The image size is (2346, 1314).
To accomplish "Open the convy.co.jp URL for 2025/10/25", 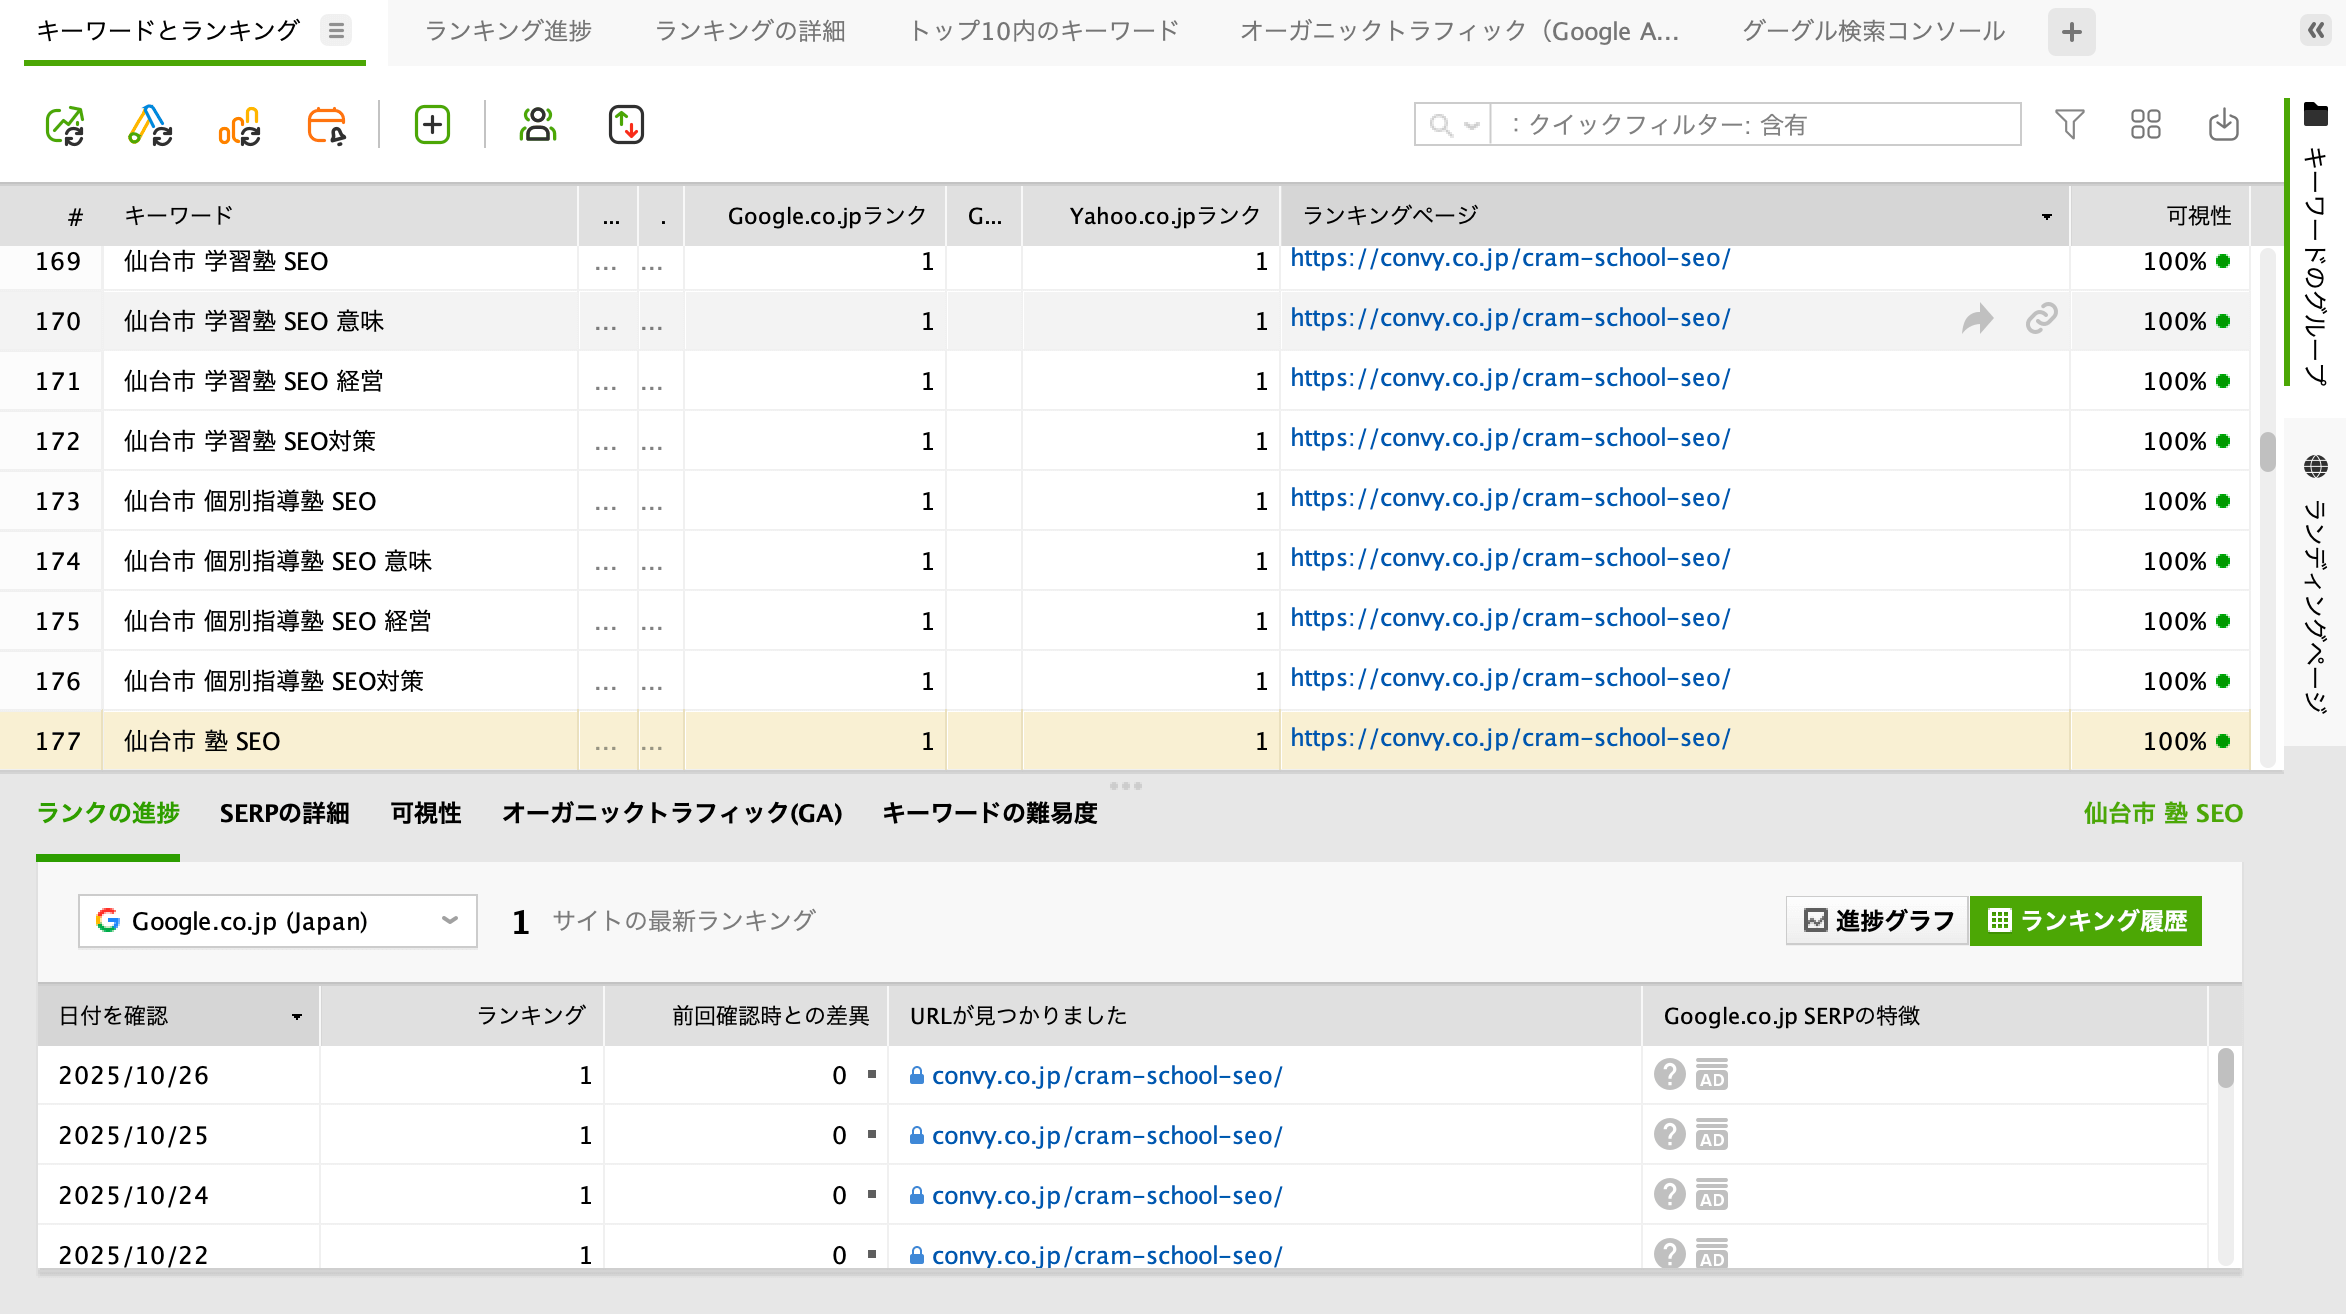I will (x=1106, y=1136).
